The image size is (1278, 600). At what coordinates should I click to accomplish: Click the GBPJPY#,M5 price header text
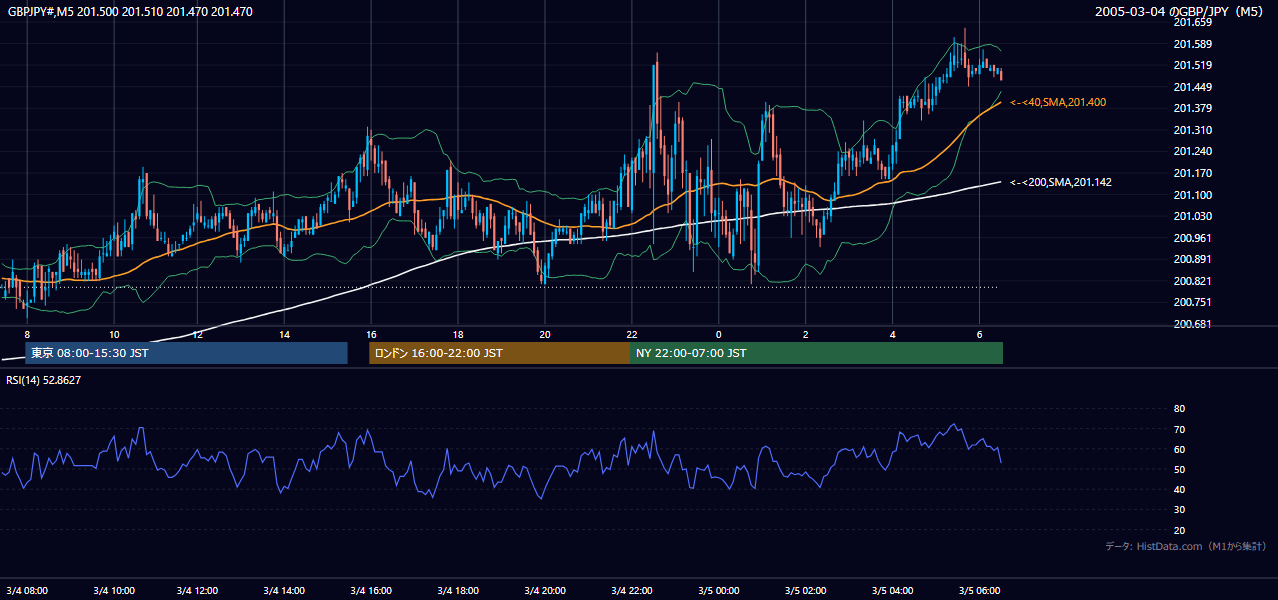coord(130,12)
